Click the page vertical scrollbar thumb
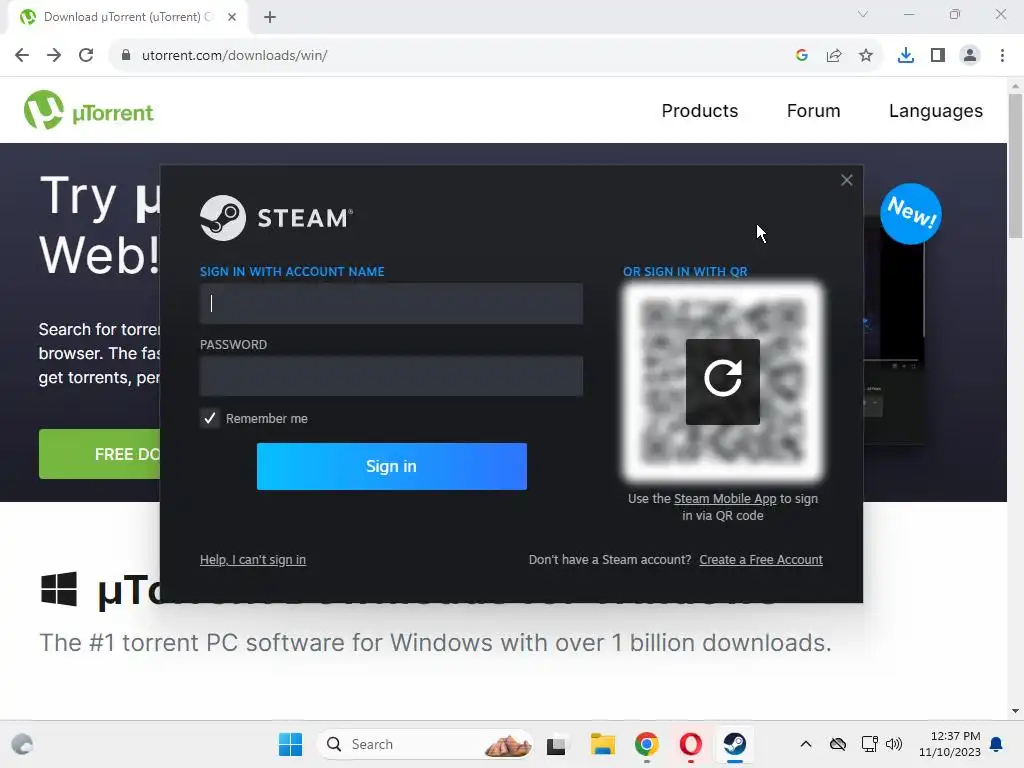The image size is (1024, 768). click(x=1015, y=166)
